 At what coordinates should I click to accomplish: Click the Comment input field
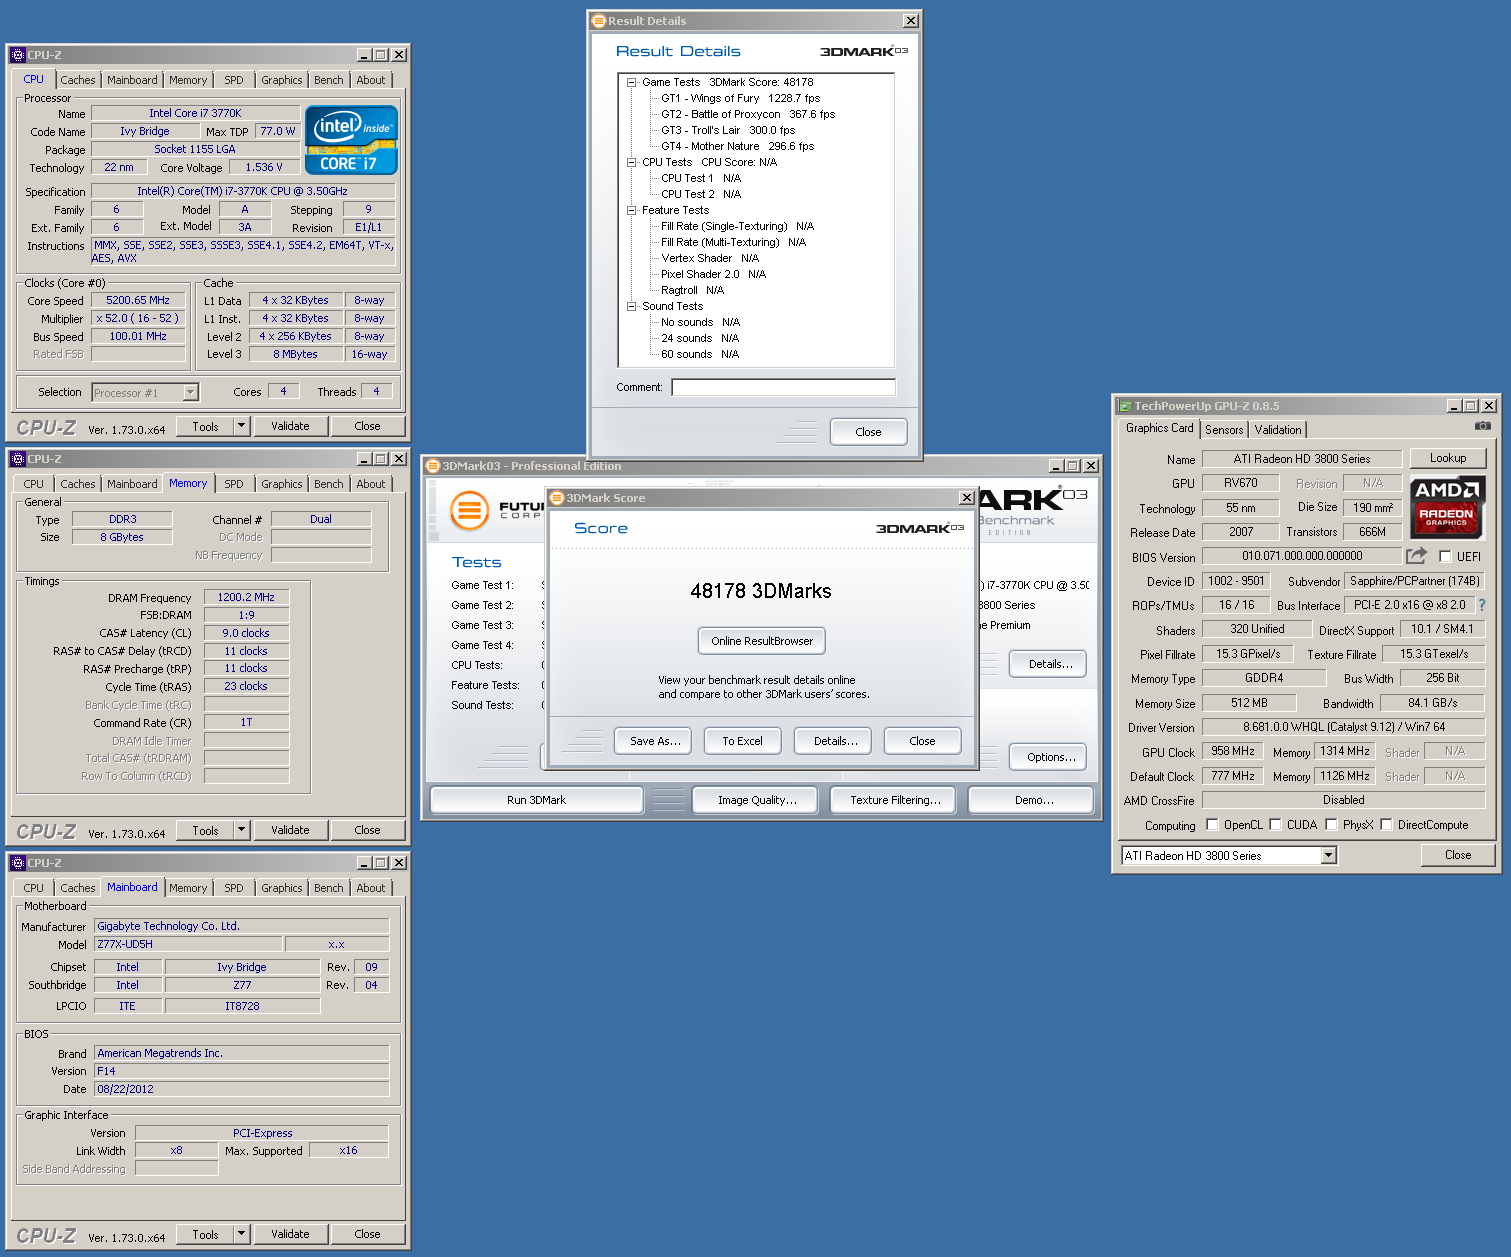click(783, 387)
